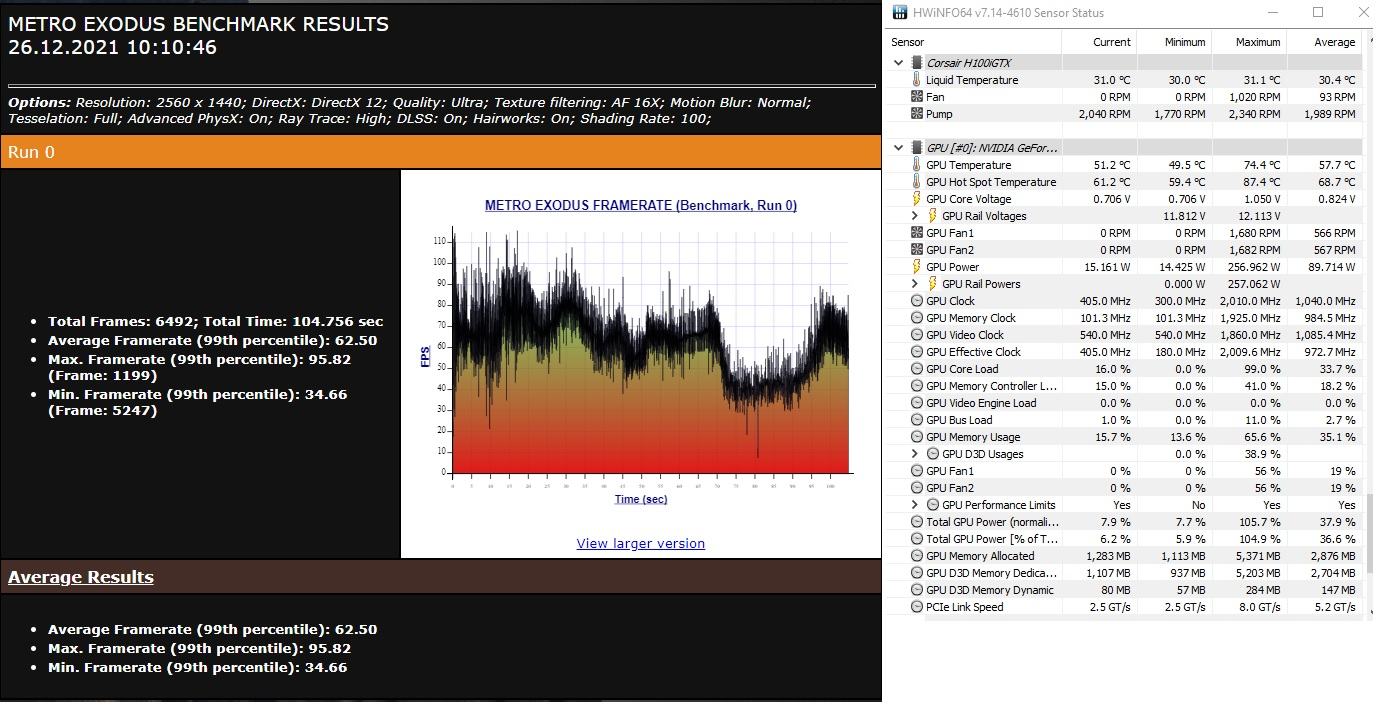Click the GPU D3D Usages round icon
1378x709 pixels.
pos(933,454)
